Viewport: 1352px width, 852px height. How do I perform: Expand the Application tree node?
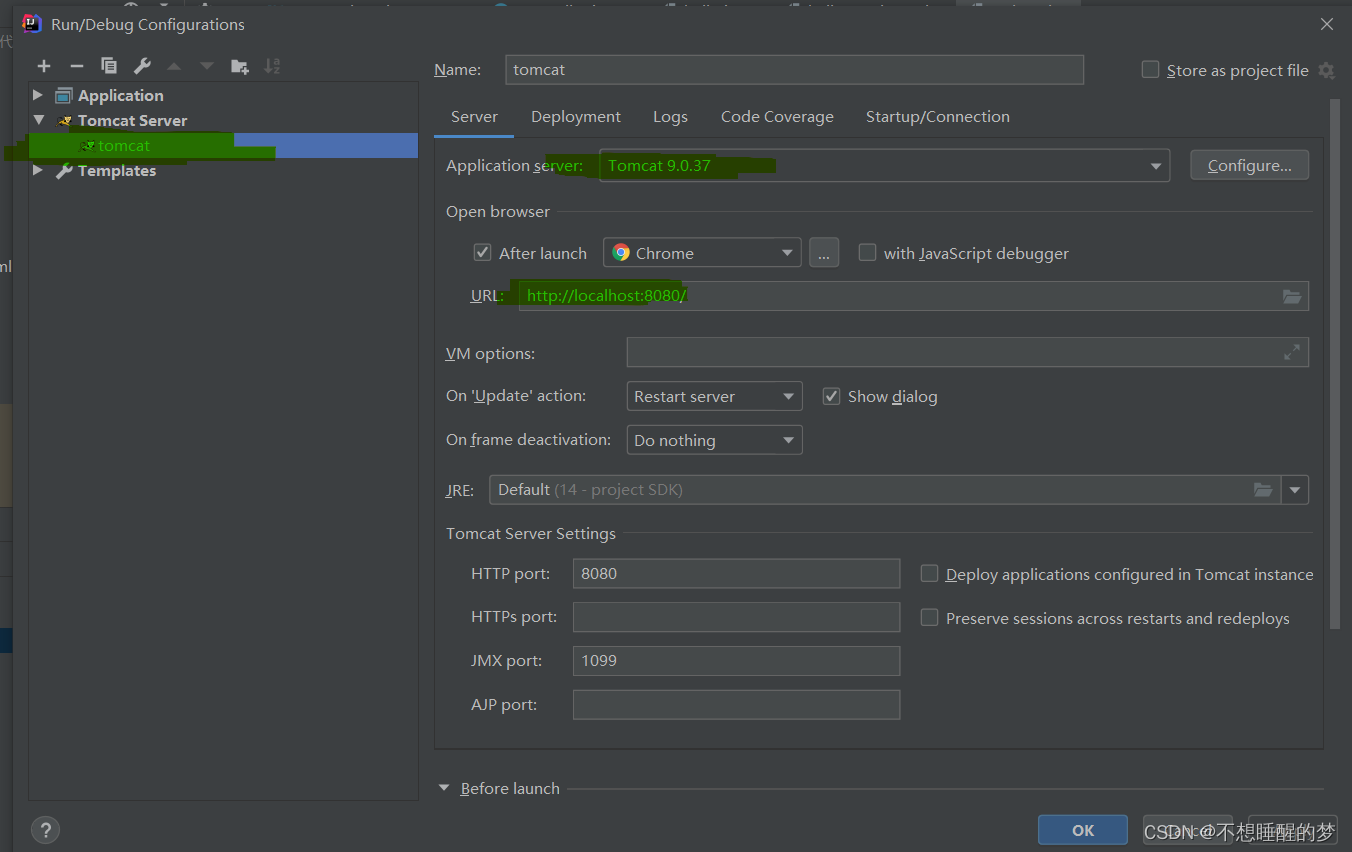coord(38,95)
